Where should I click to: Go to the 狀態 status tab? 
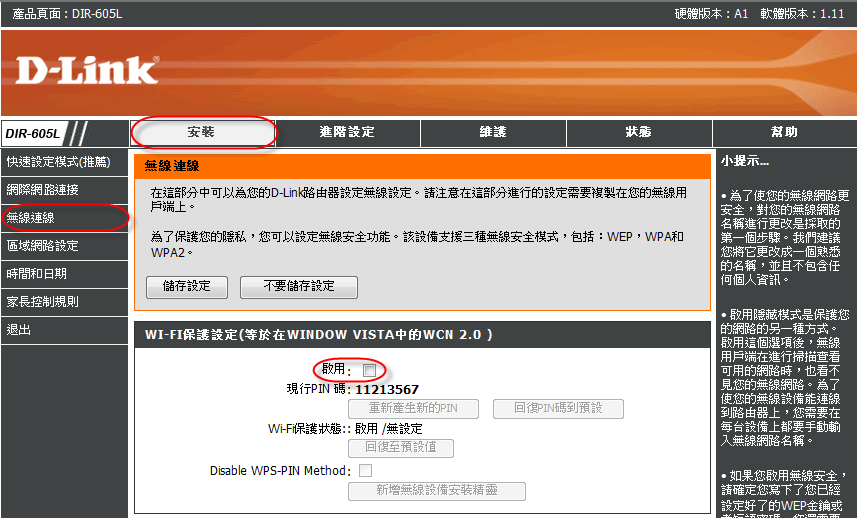(x=639, y=133)
